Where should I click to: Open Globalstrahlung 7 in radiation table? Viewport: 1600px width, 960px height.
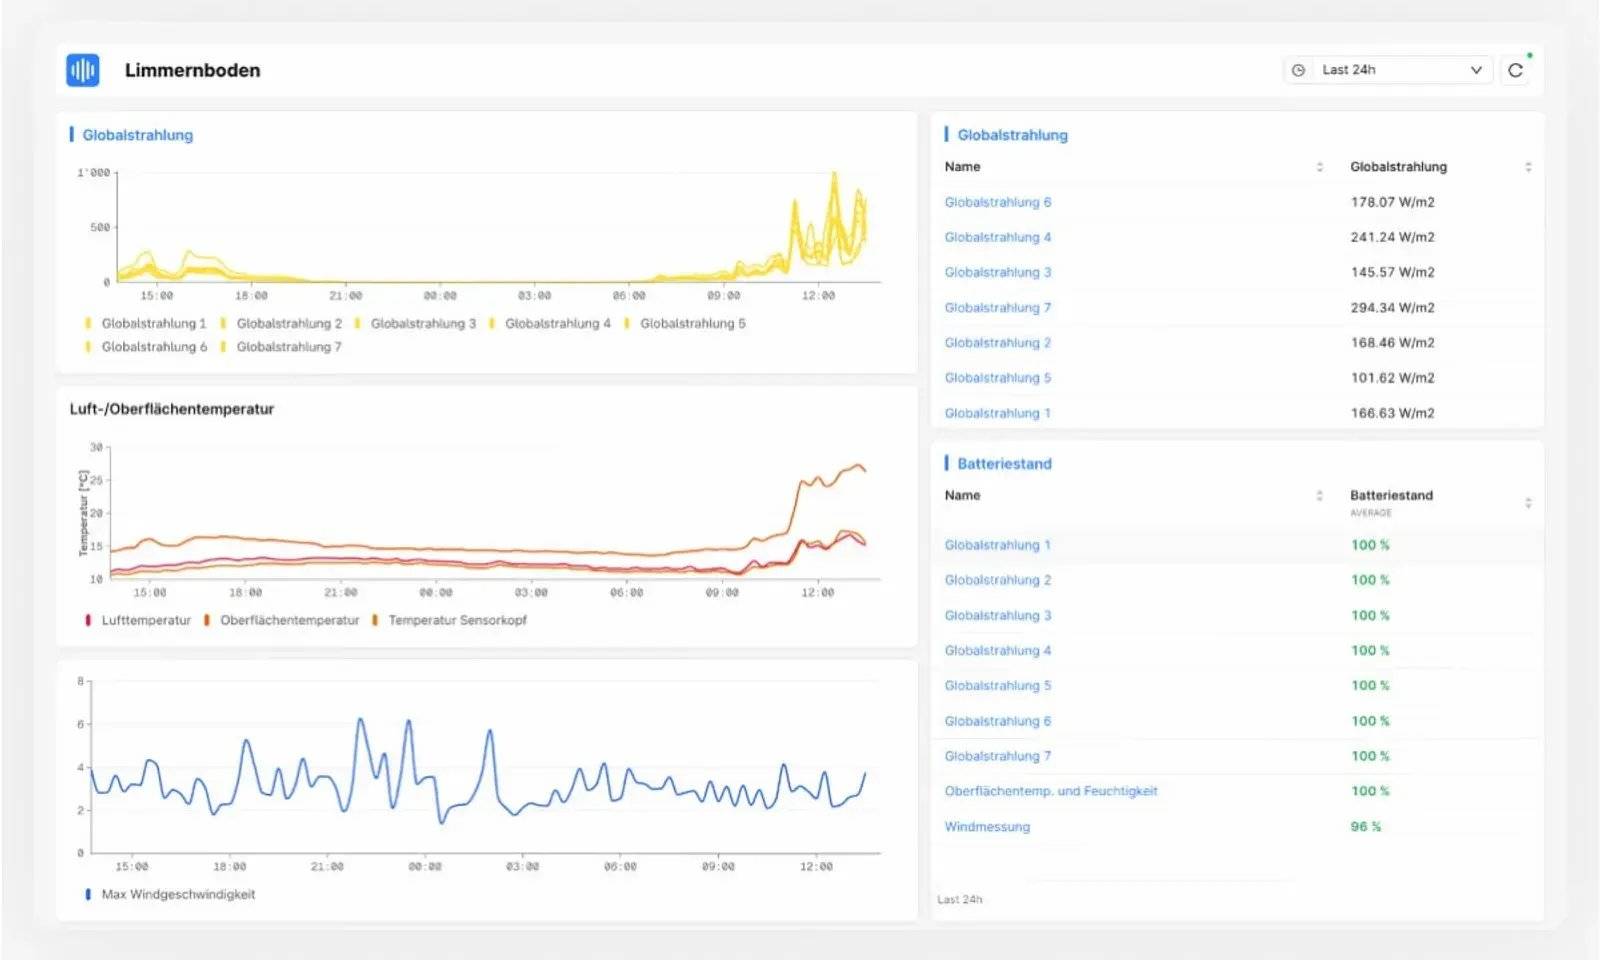point(998,308)
